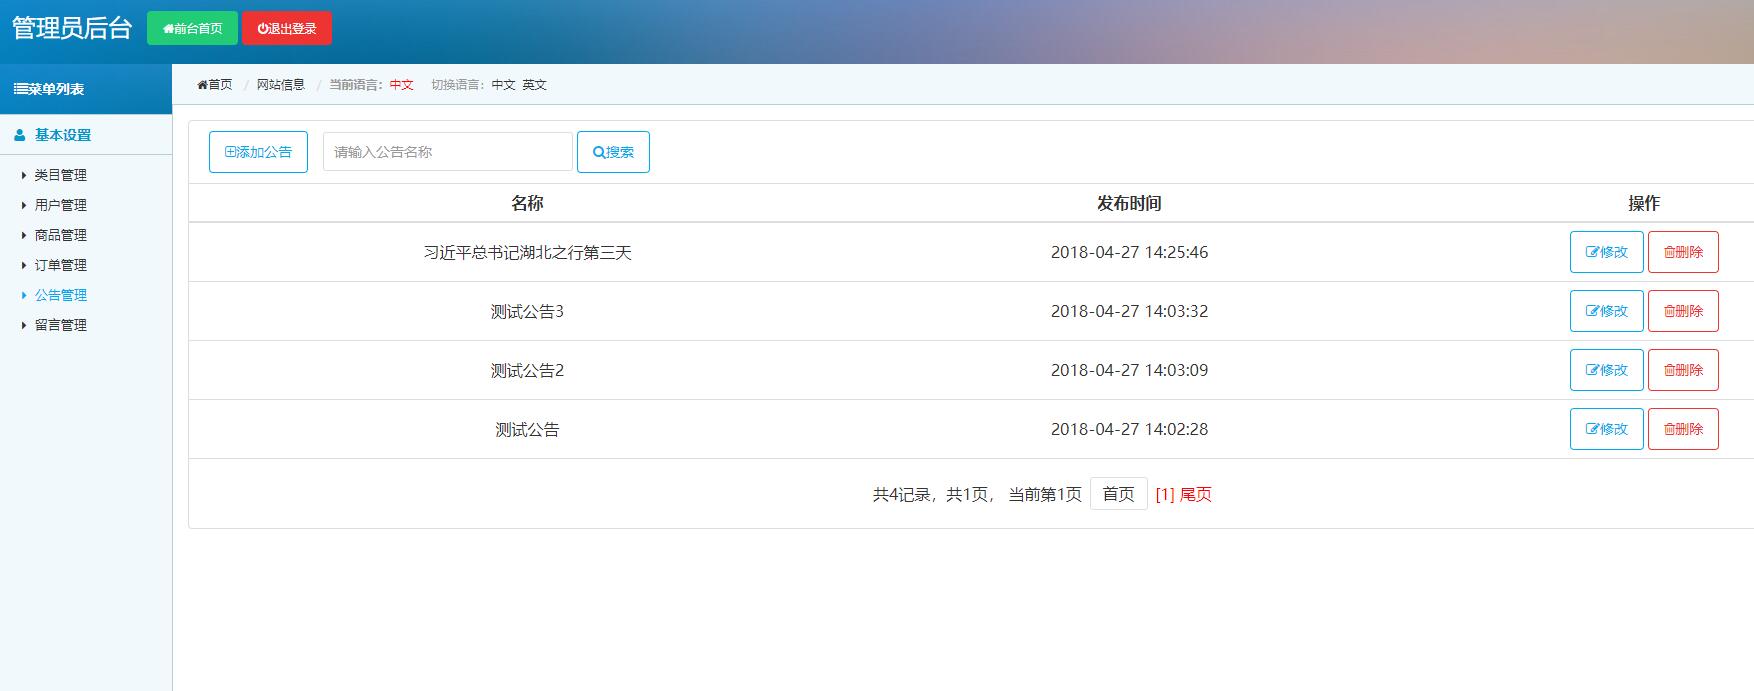Click the 前台首页 green button
1754x691 pixels.
pyautogui.click(x=192, y=28)
